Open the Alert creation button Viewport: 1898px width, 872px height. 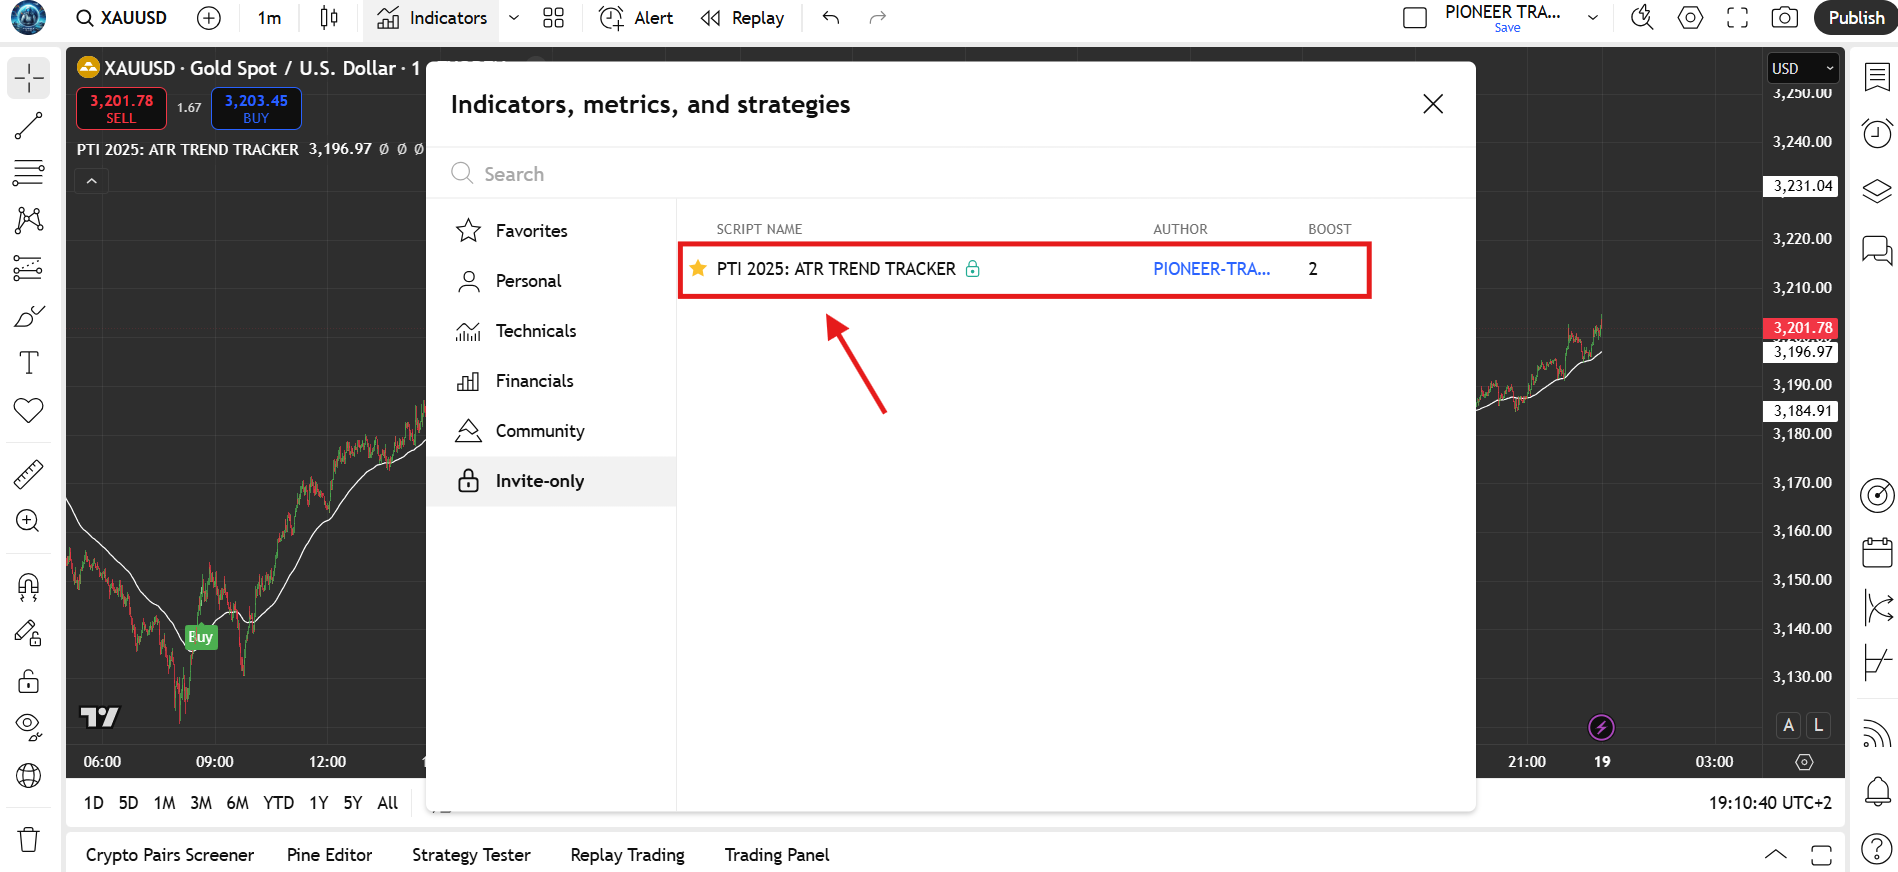635,18
